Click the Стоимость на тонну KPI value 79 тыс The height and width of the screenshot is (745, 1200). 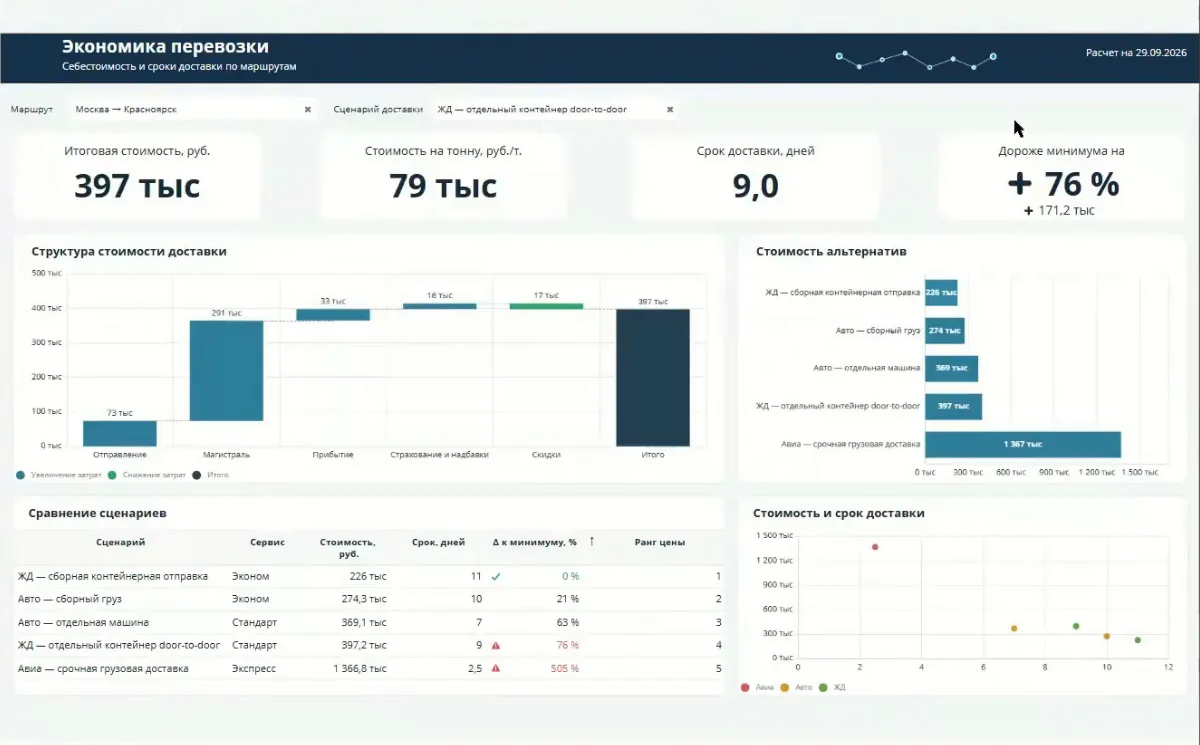pyautogui.click(x=443, y=186)
